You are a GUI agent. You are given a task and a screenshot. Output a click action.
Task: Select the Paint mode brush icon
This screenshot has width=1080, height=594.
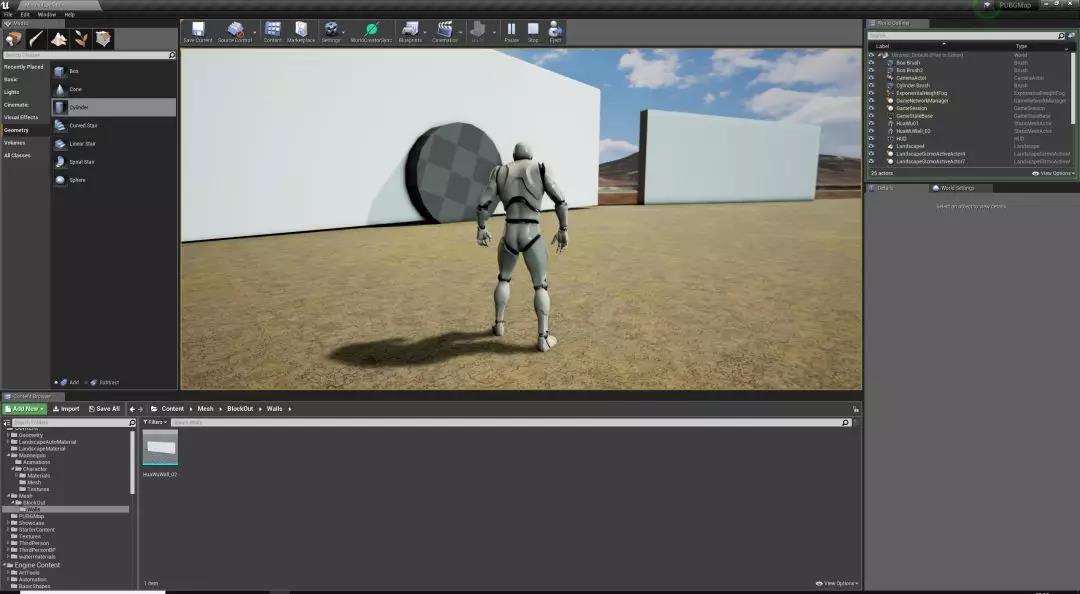click(x=36, y=39)
